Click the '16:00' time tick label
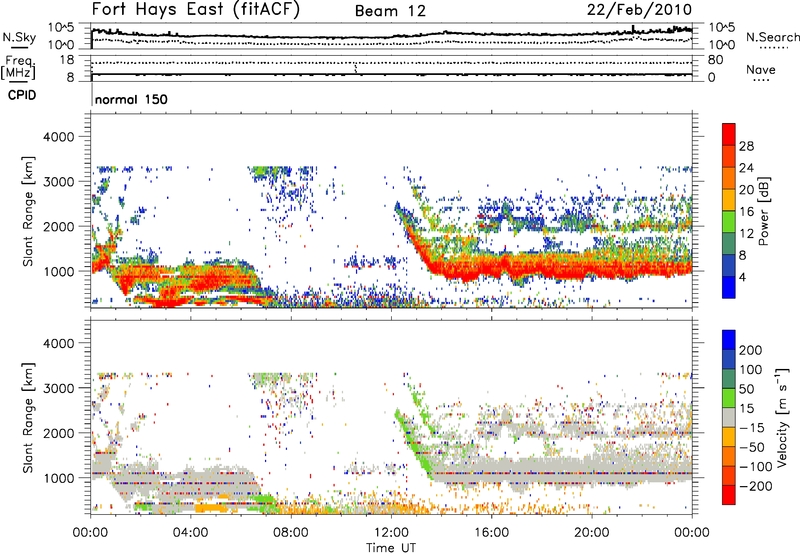 click(491, 533)
